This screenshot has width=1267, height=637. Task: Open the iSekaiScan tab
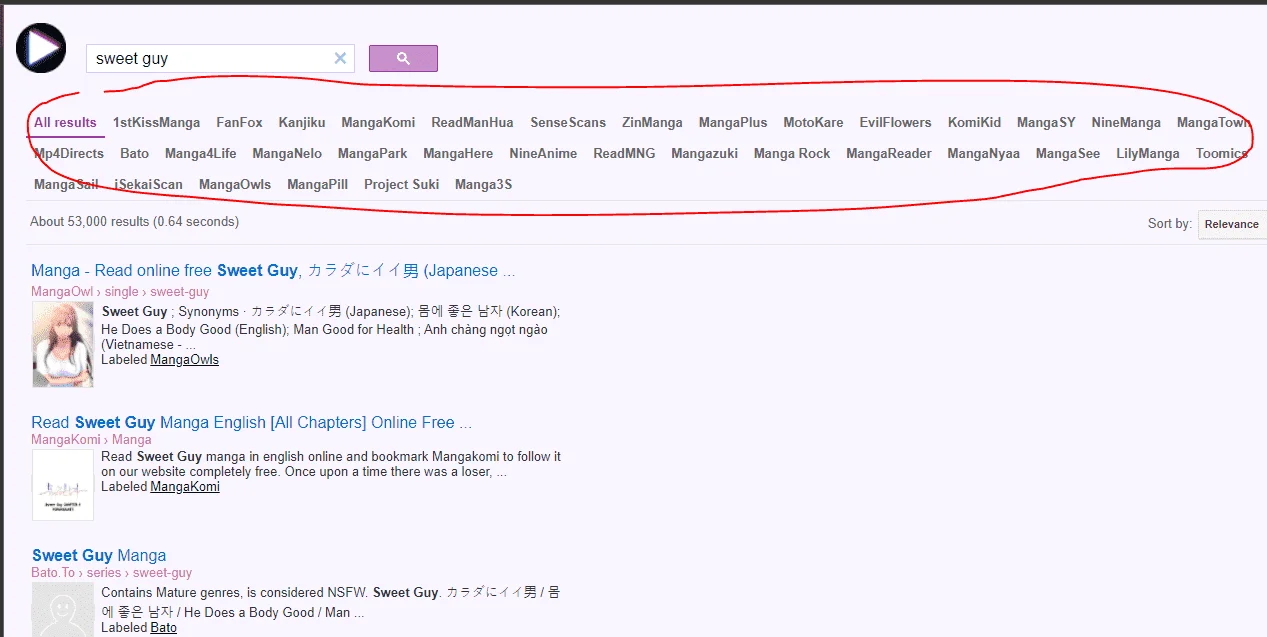pyautogui.click(x=148, y=184)
